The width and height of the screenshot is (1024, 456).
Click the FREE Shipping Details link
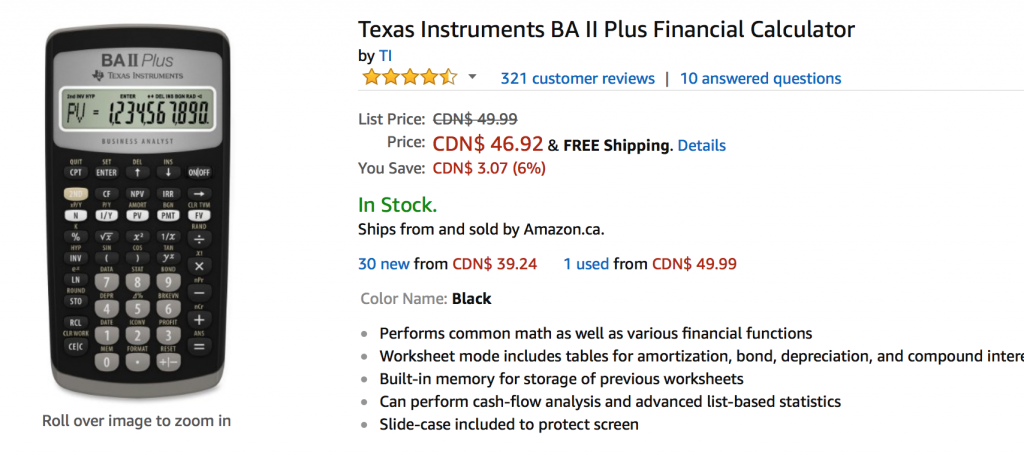701,146
